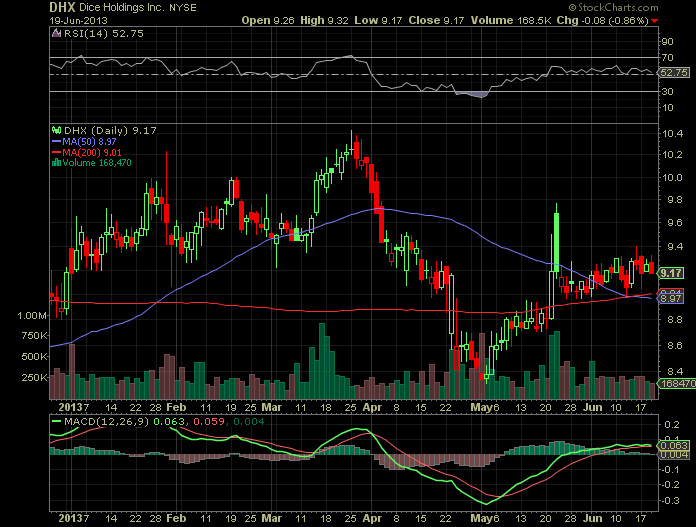Screen dimensions: 696x527
Task: Click the 0.2 label on MACD axis
Action: click(672, 425)
